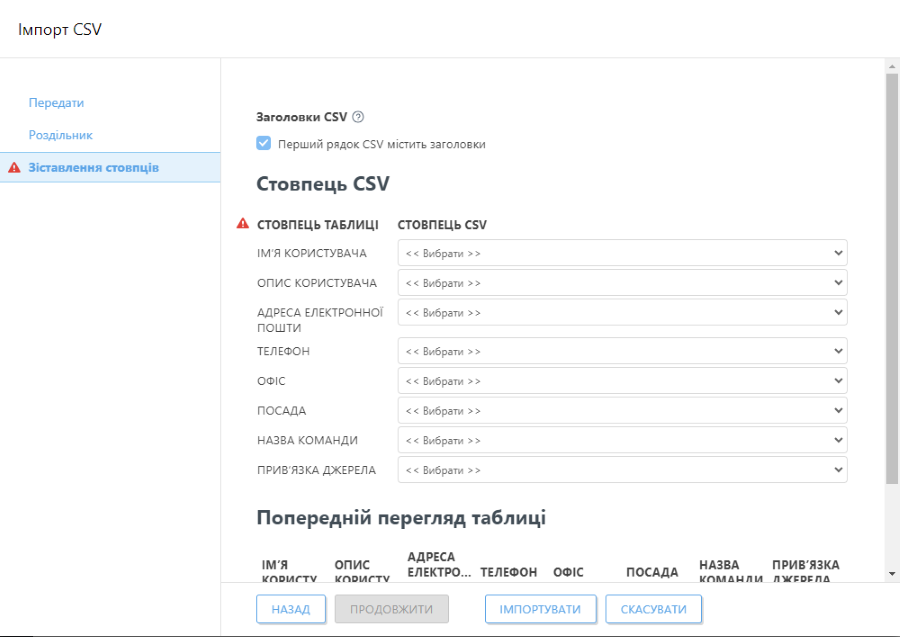Click the НАЗАД button
The width and height of the screenshot is (900, 637).
tap(291, 608)
